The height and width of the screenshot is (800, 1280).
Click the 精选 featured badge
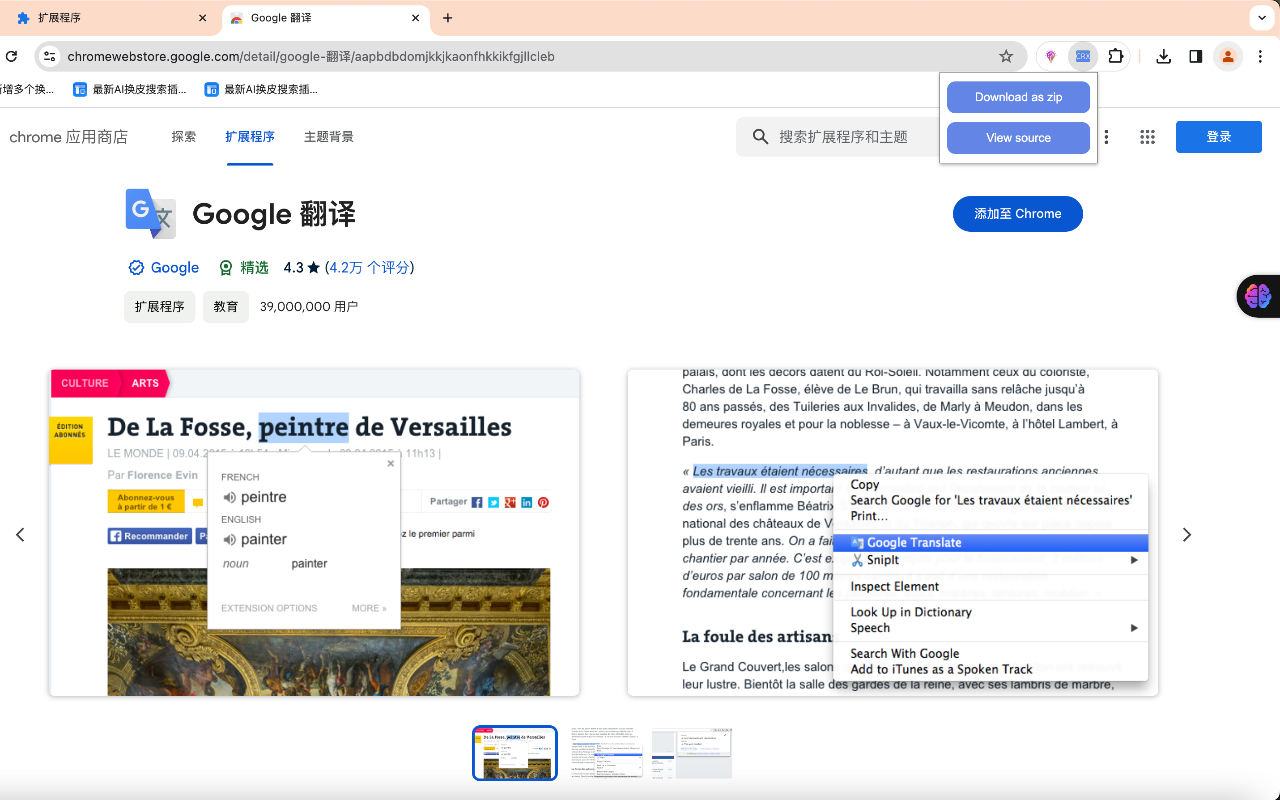pyautogui.click(x=243, y=268)
